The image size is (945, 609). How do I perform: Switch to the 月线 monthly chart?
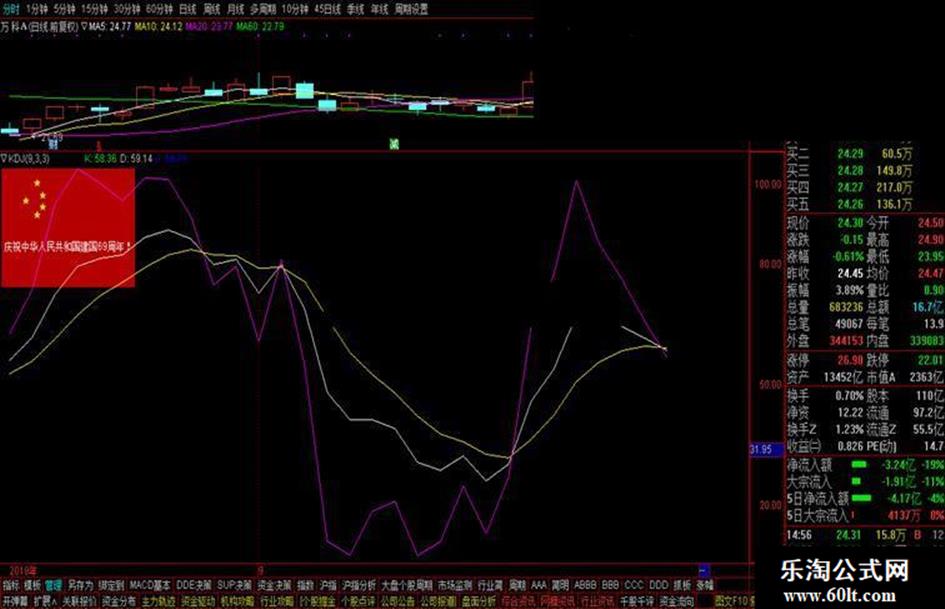coord(235,9)
